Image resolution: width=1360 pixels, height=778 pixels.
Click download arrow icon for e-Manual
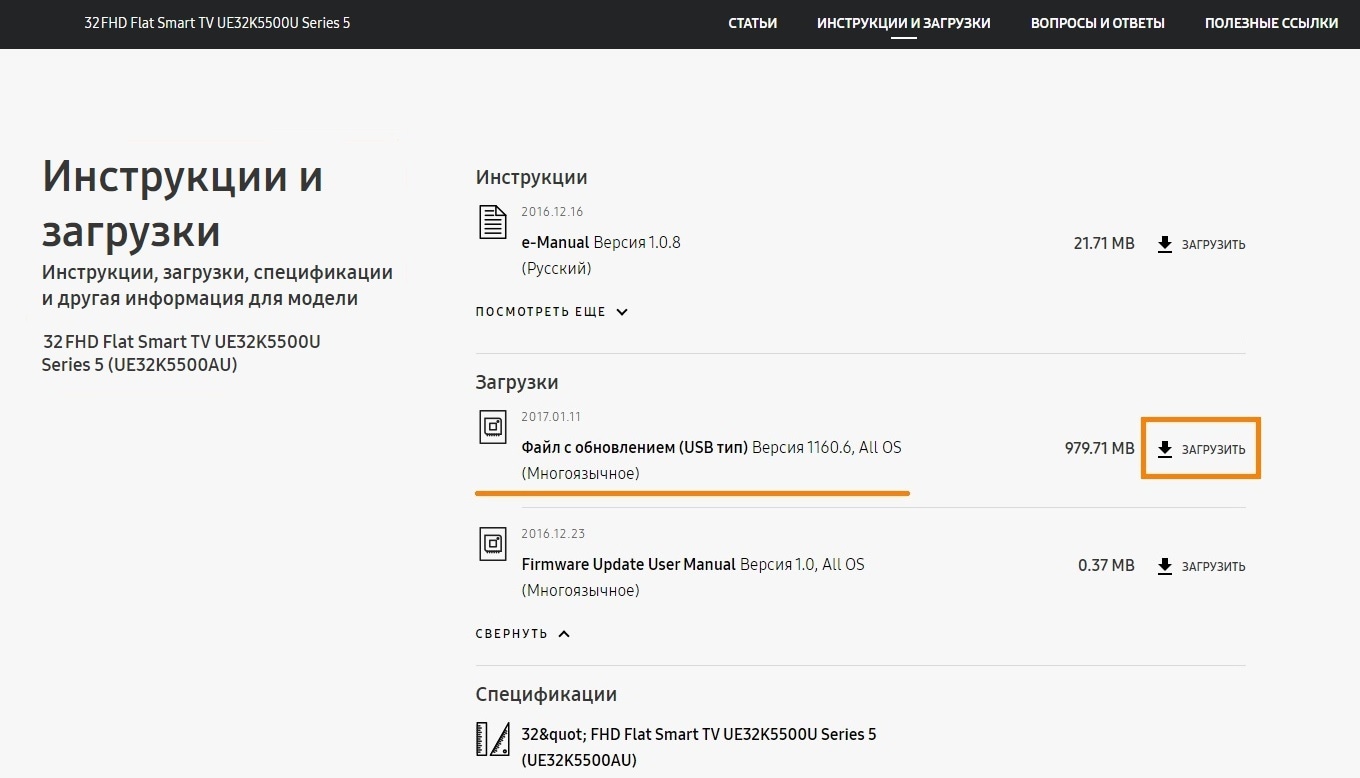coord(1165,244)
